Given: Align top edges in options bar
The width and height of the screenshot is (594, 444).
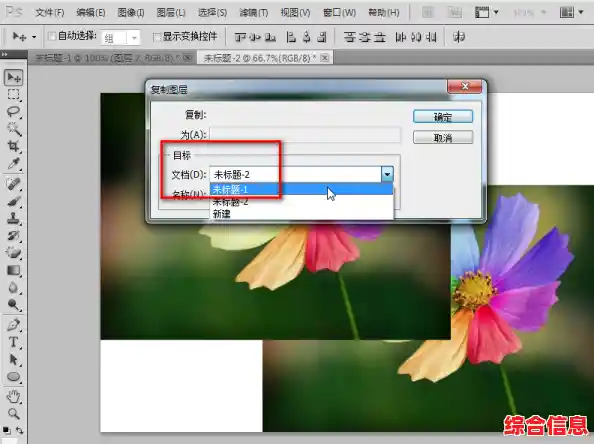Looking at the screenshot, I should pyautogui.click(x=239, y=37).
